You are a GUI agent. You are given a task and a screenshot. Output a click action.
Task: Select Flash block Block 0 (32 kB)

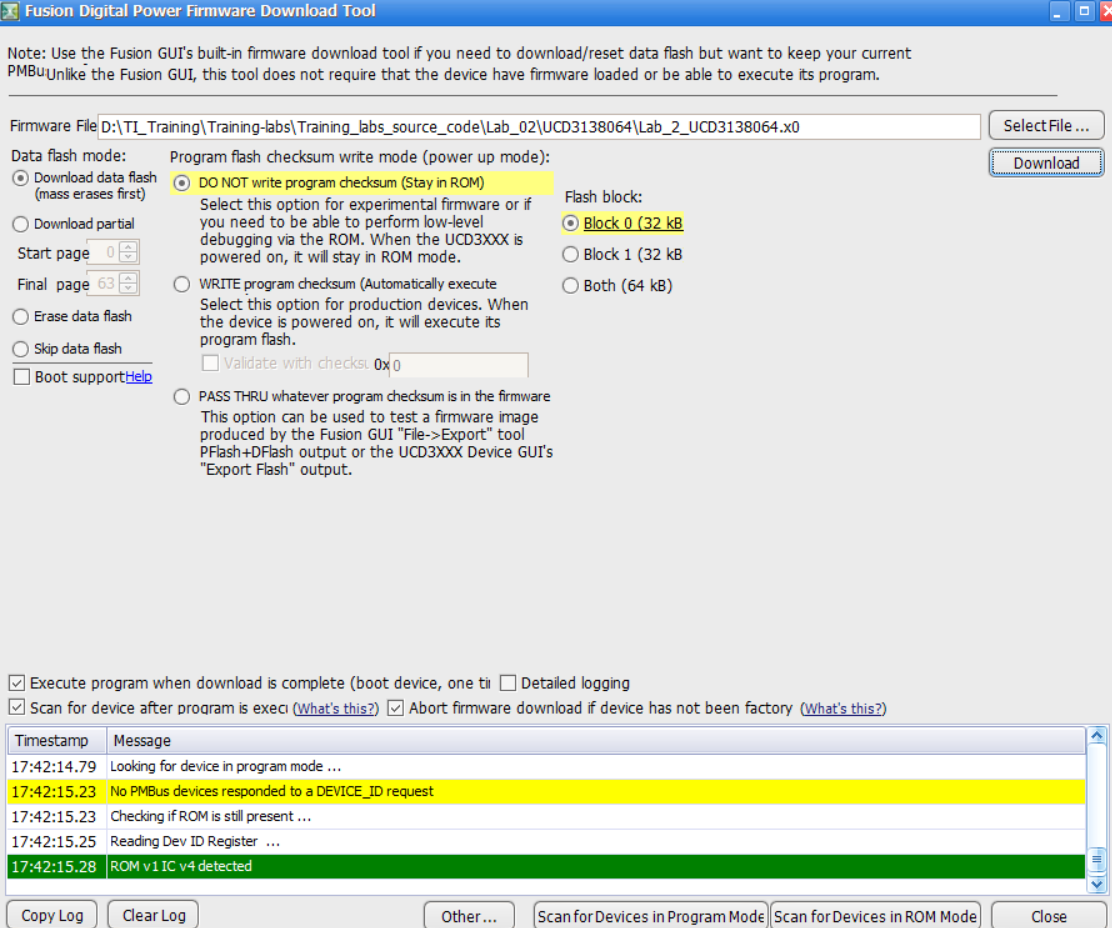(571, 223)
